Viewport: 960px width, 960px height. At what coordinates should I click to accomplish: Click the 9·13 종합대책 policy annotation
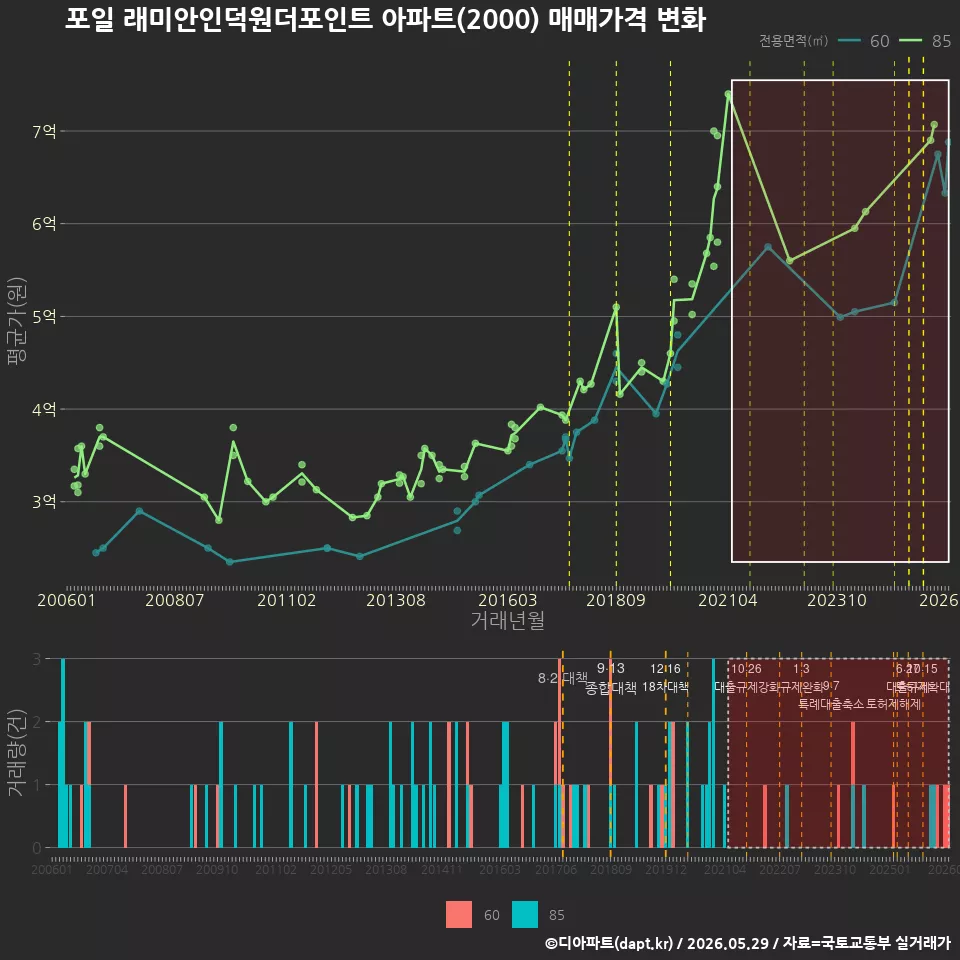[x=610, y=678]
